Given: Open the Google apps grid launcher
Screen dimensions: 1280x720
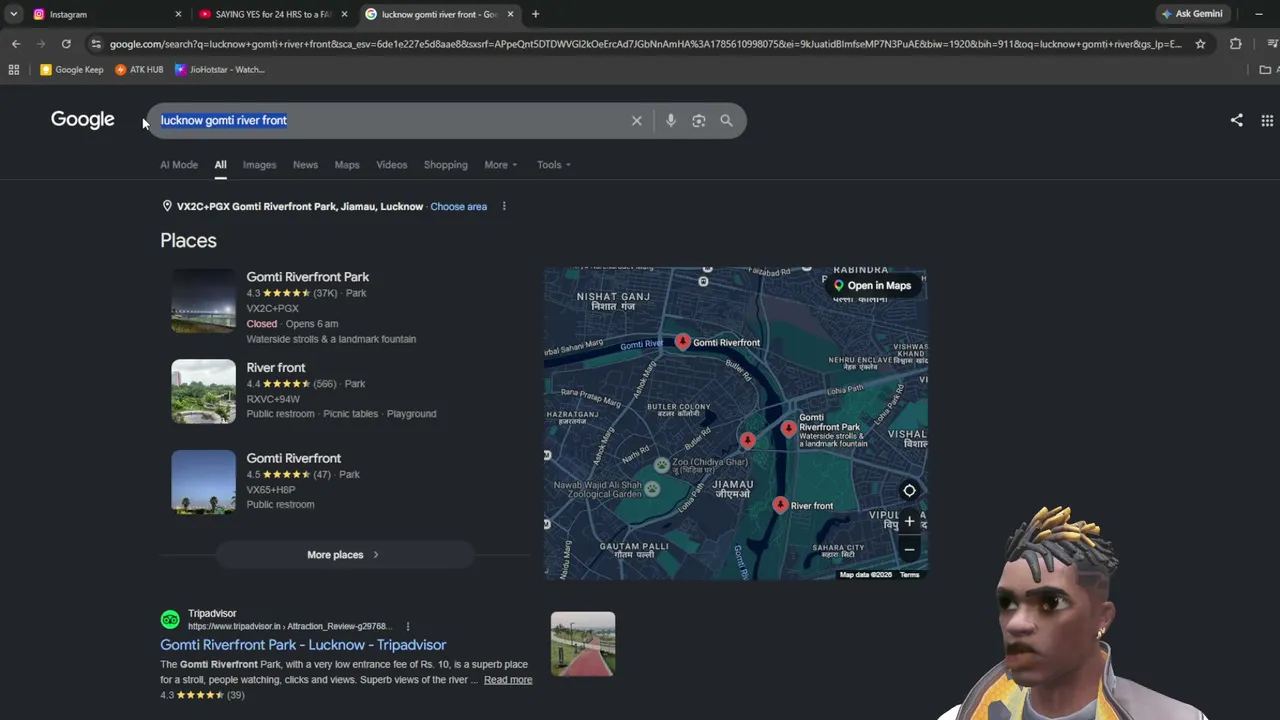Looking at the screenshot, I should [1267, 120].
